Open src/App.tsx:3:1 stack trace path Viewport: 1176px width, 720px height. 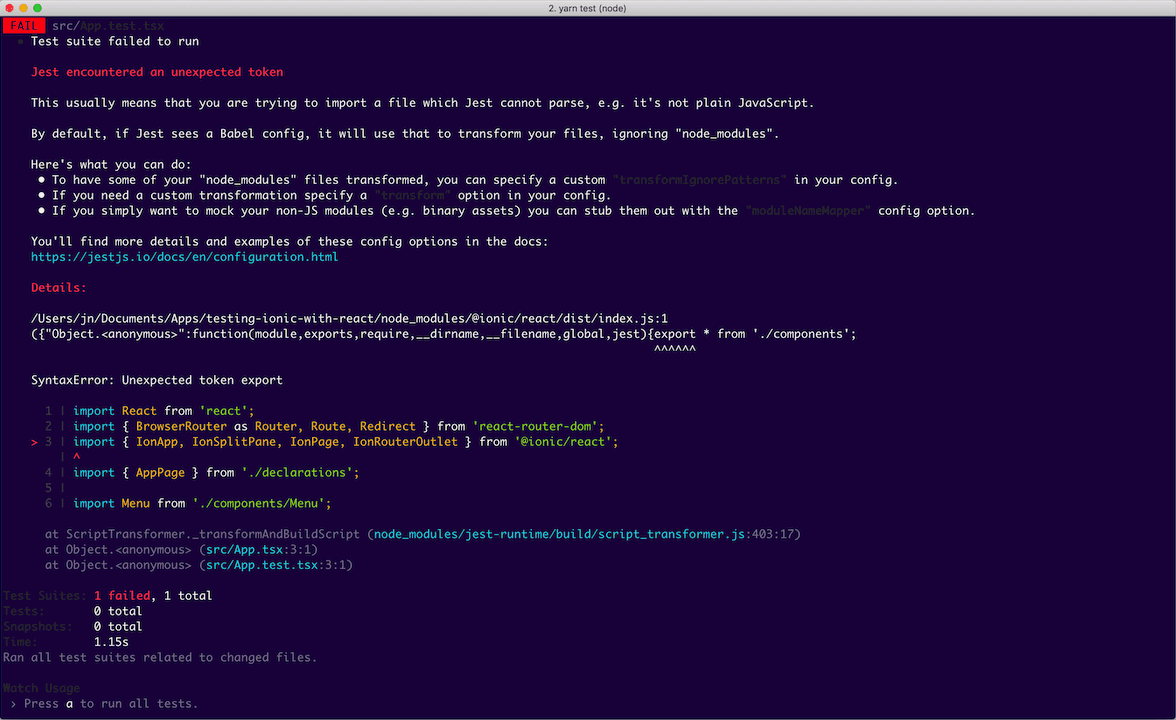click(x=258, y=550)
